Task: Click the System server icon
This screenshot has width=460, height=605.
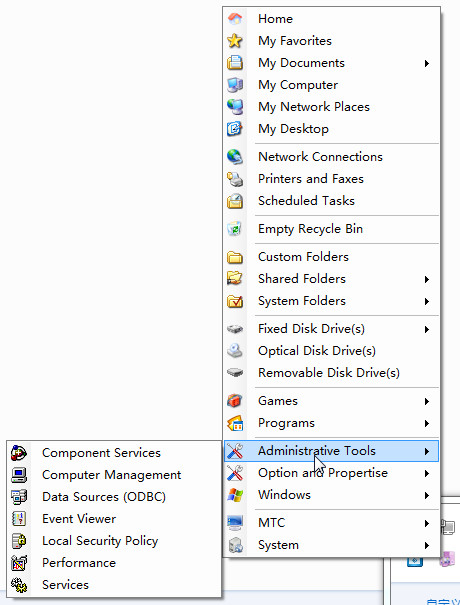Action: coord(235,545)
